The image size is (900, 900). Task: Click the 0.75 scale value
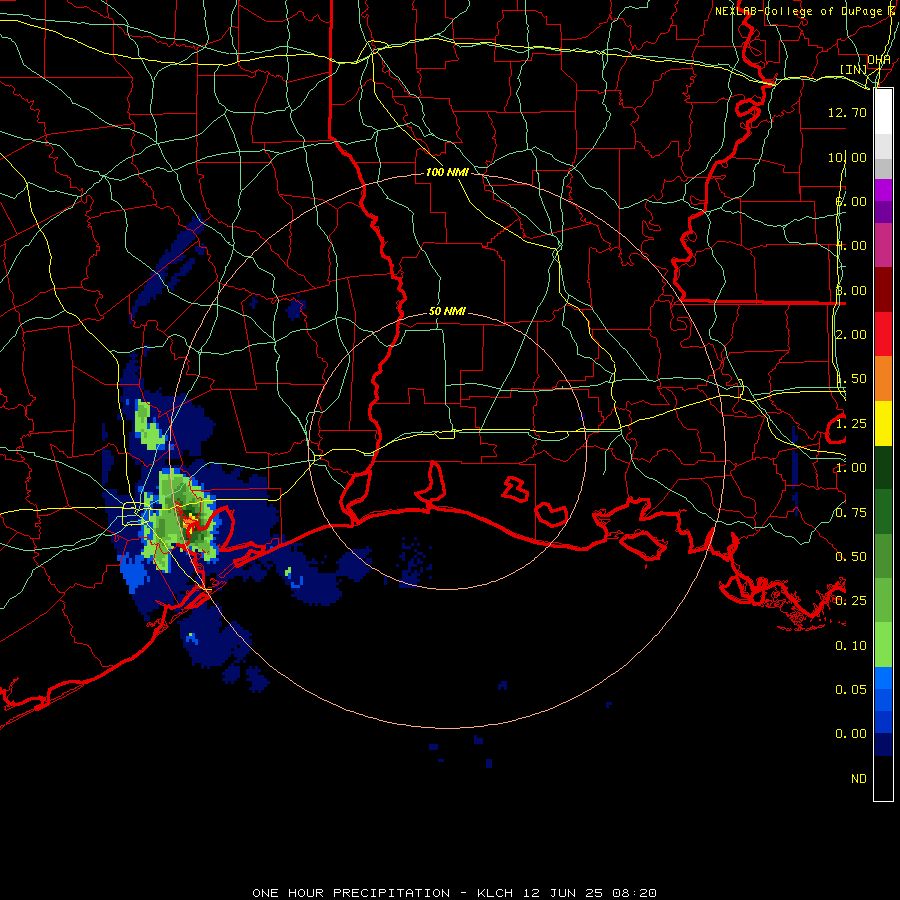(851, 513)
